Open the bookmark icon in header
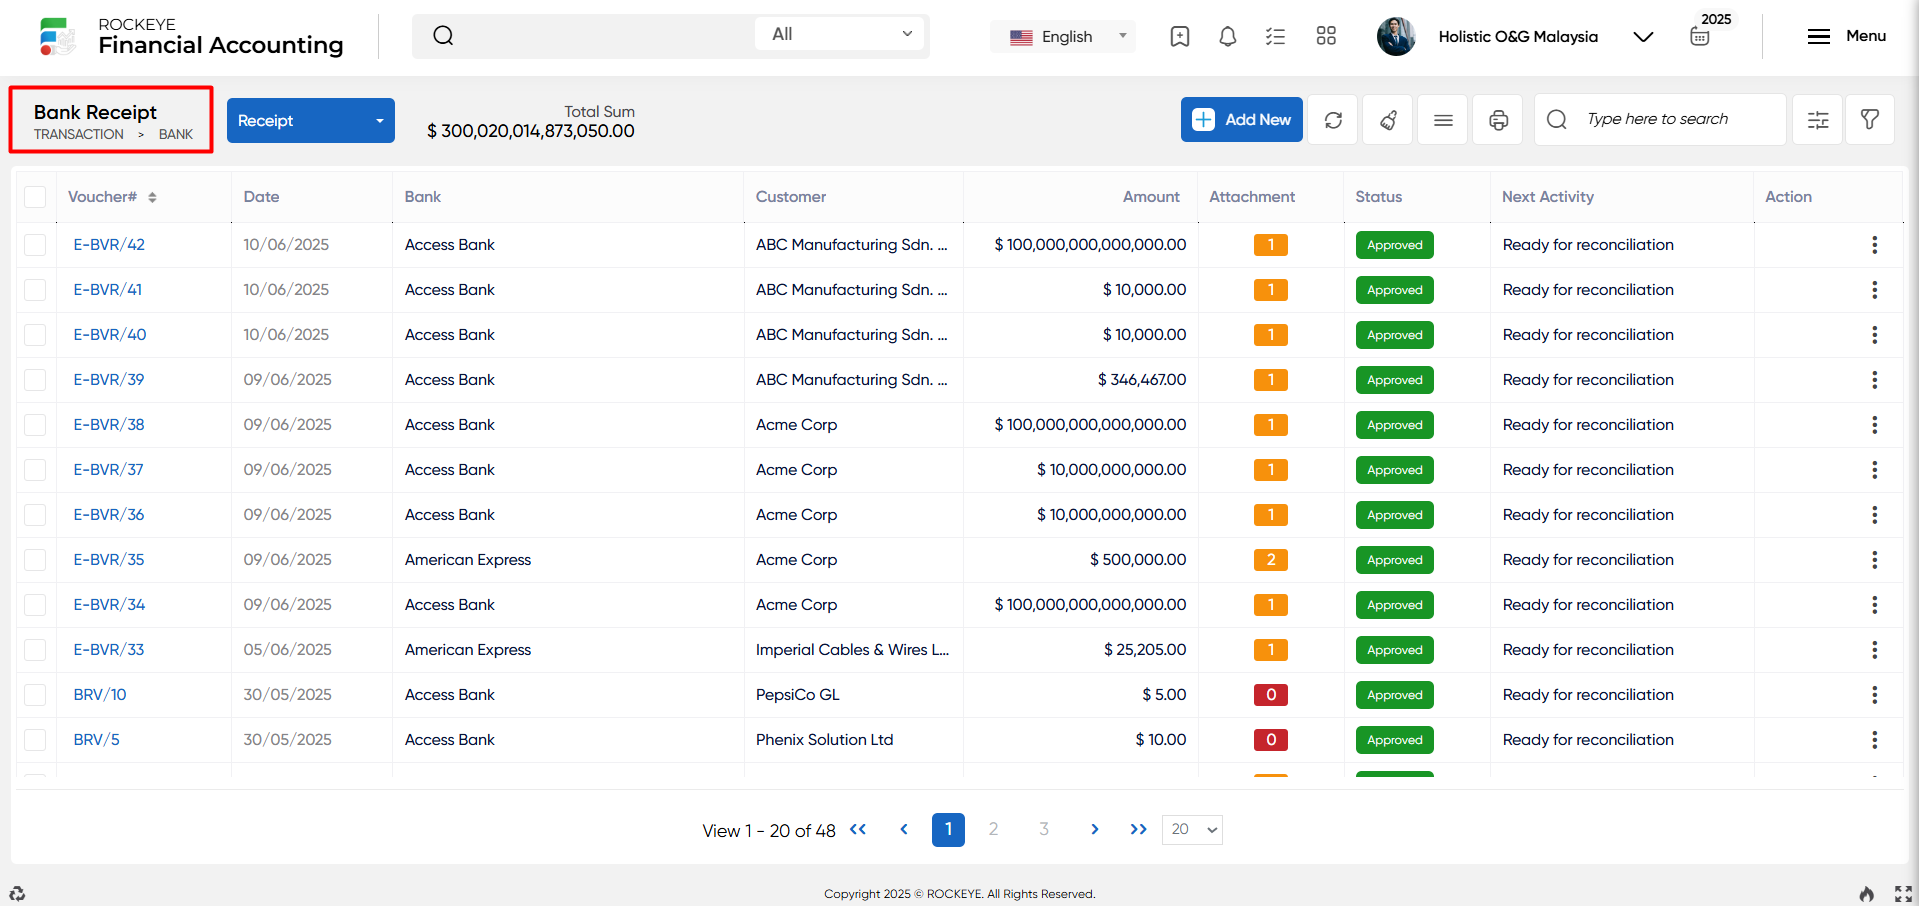Image resolution: width=1919 pixels, height=906 pixels. click(x=1180, y=37)
